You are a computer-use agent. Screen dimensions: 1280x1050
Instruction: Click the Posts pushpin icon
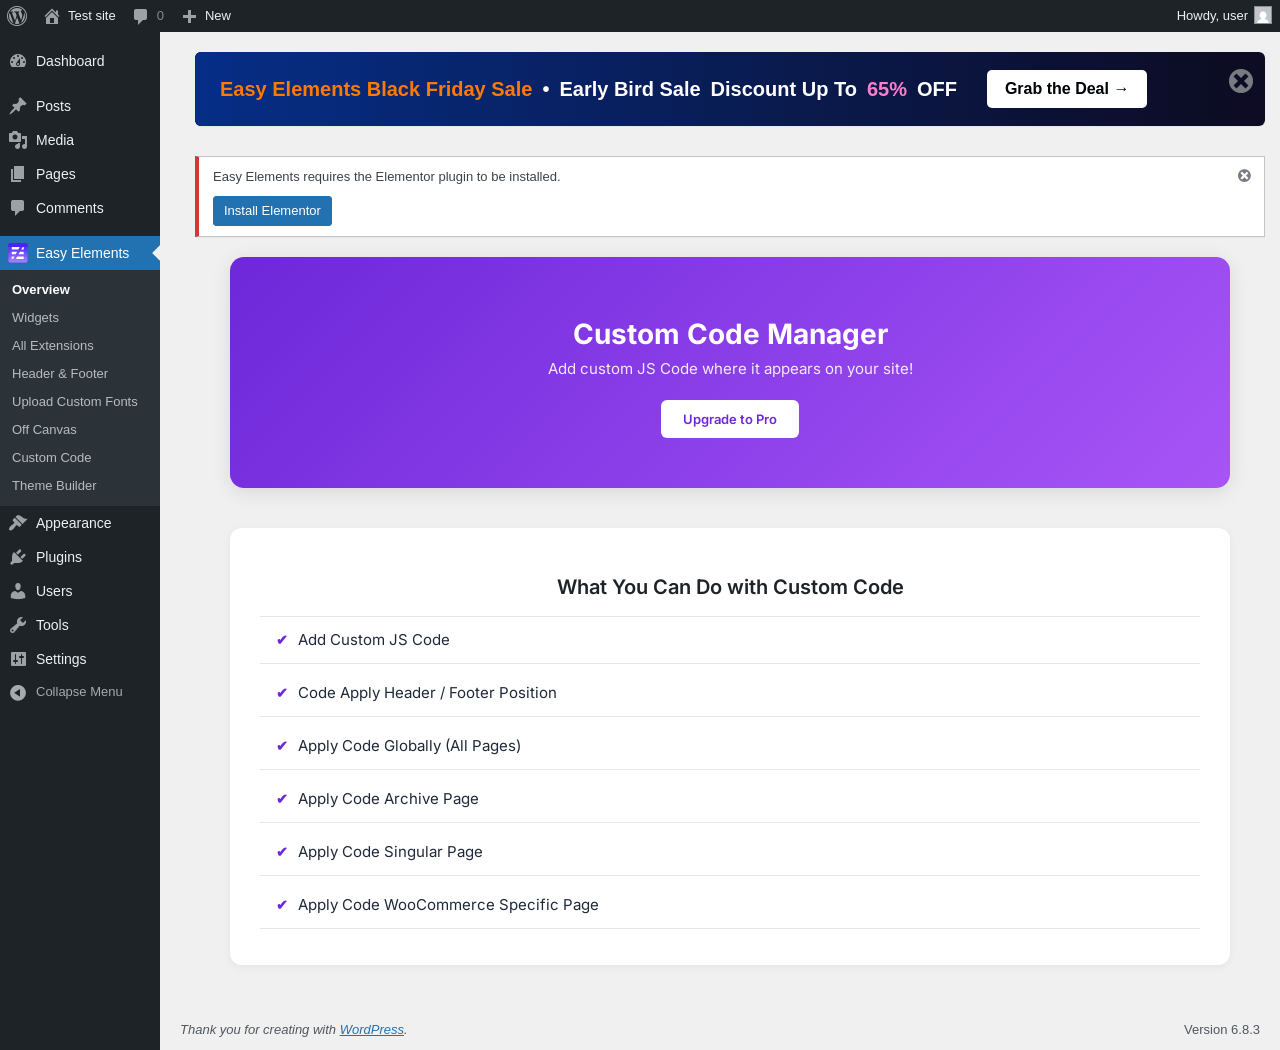click(18, 106)
